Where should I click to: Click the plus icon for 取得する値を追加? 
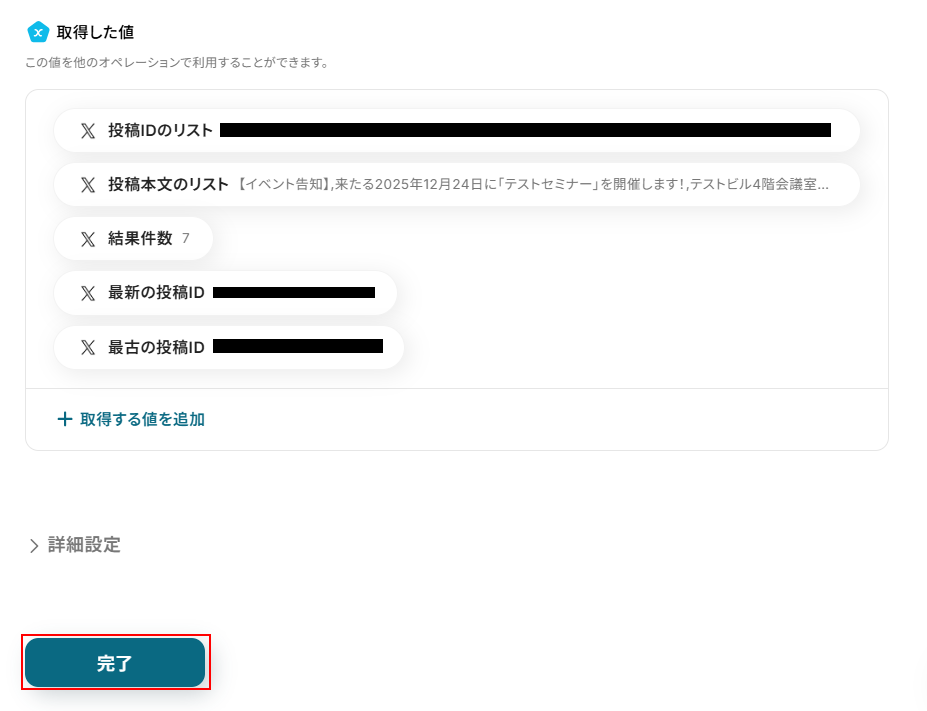pos(64,420)
